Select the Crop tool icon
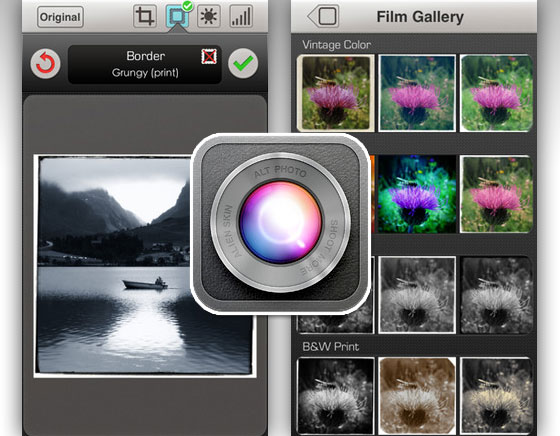Screen dimensions: 560x436 145,16
